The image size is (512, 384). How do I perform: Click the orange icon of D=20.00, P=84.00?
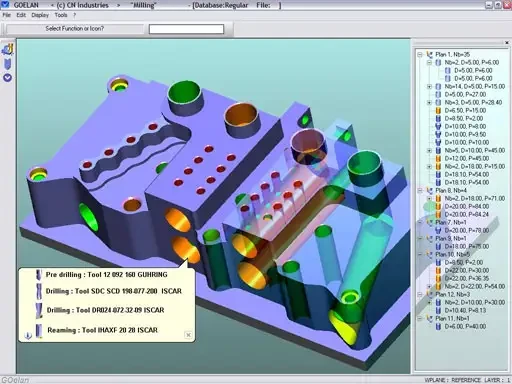[x=438, y=206]
